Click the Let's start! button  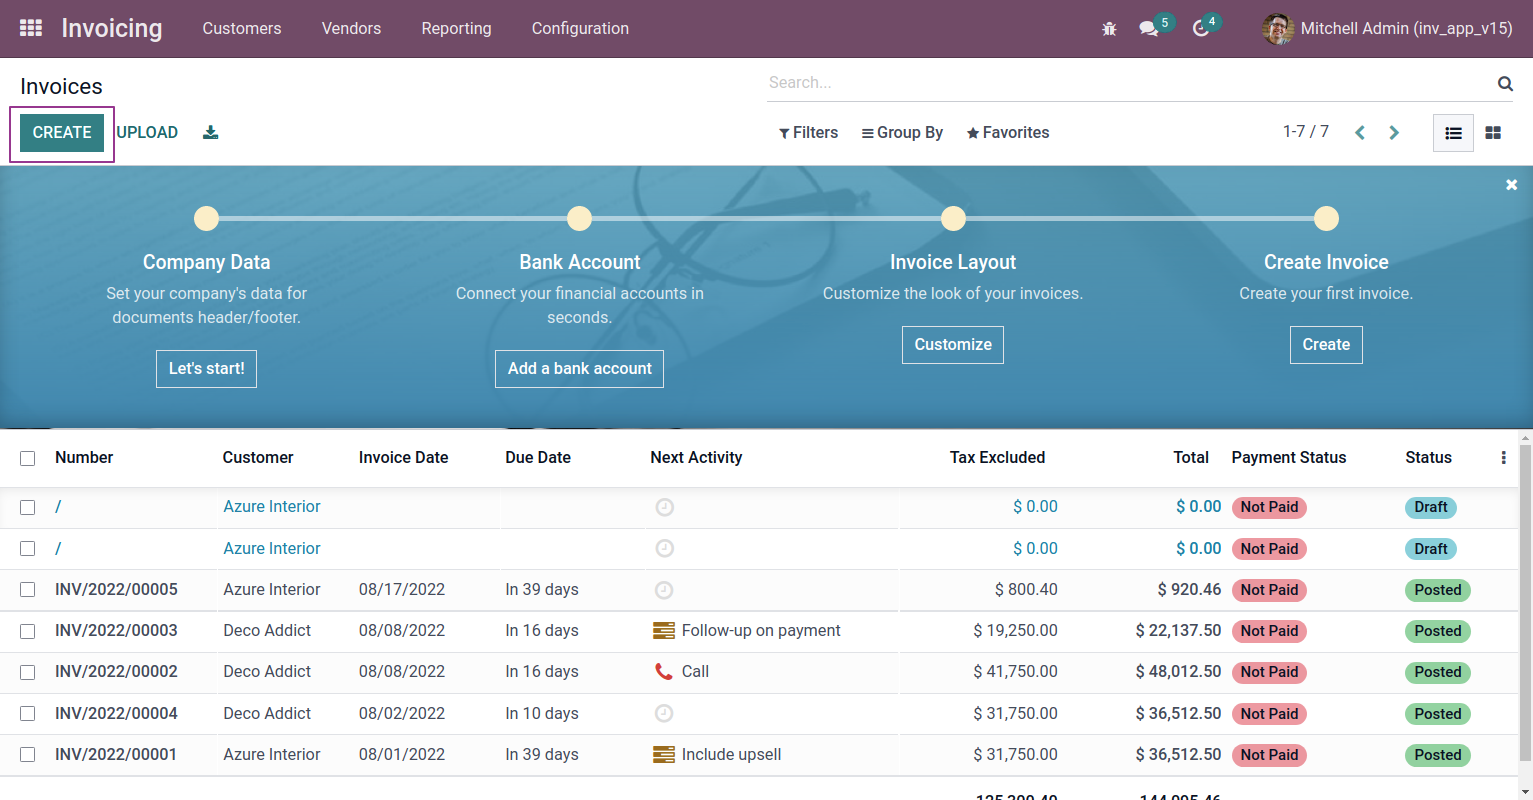coord(207,369)
